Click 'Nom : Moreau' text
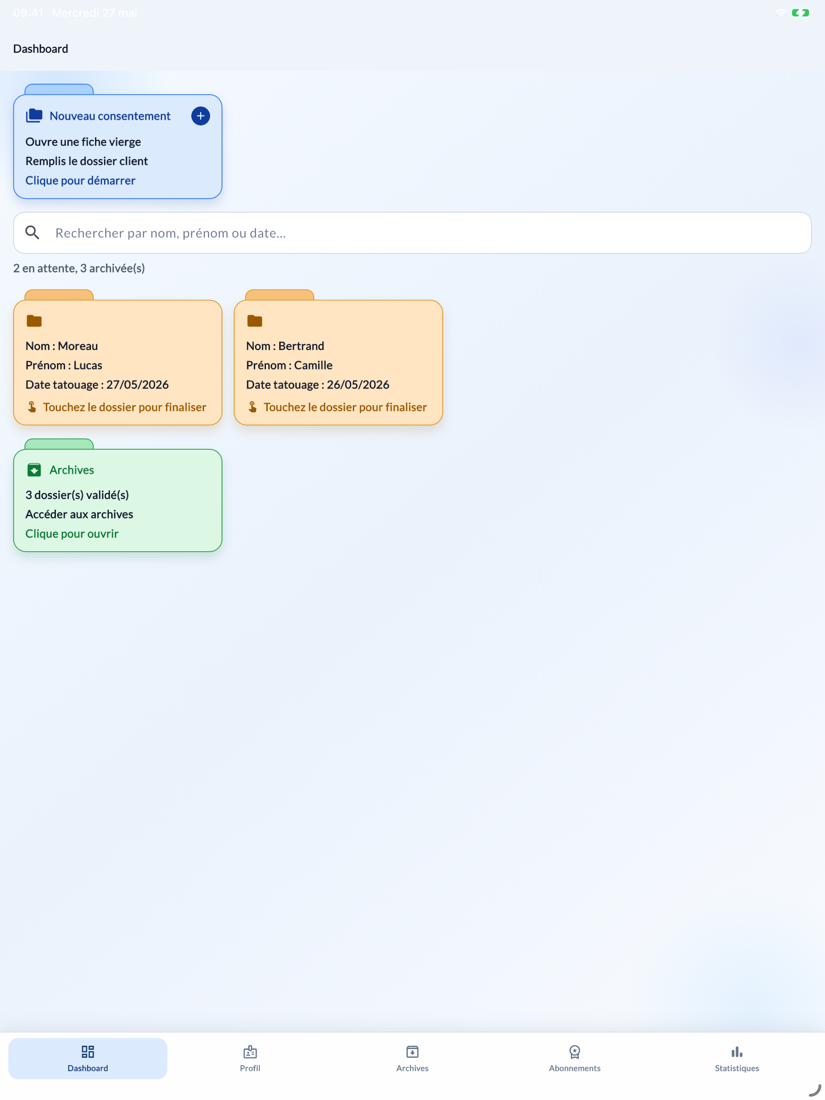The image size is (825, 1100). [62, 346]
